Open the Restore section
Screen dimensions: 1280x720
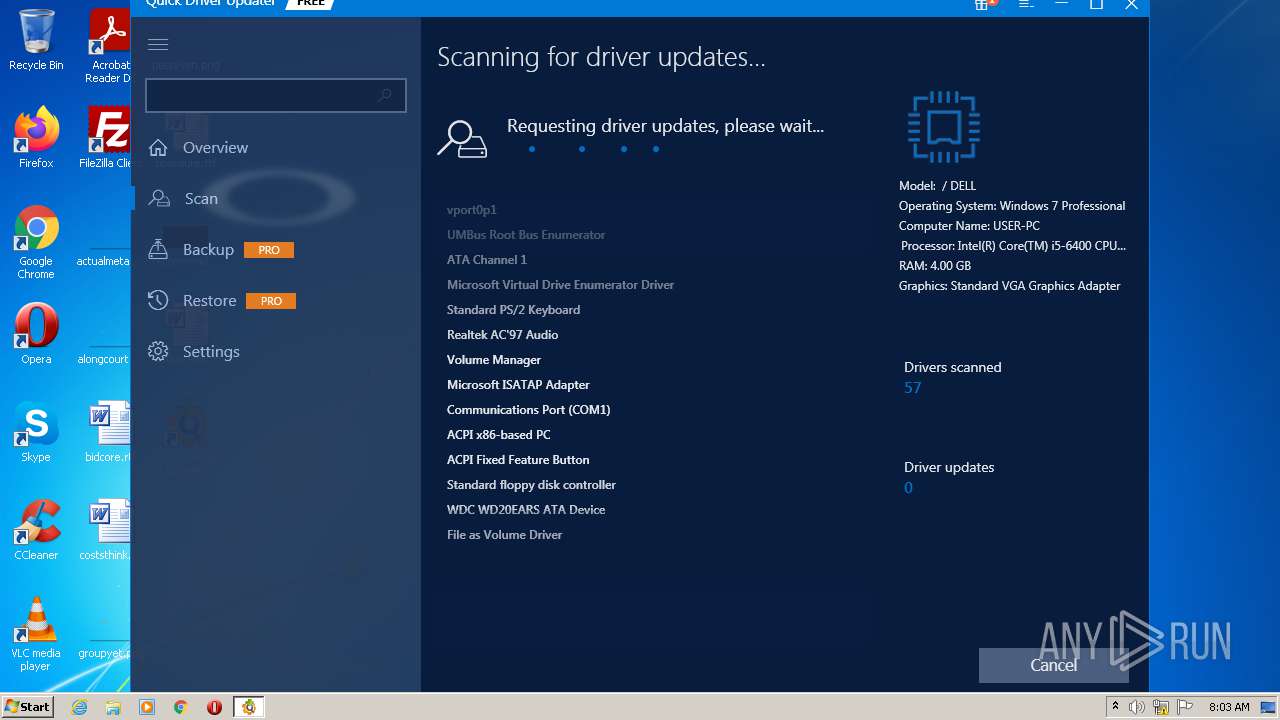click(209, 301)
